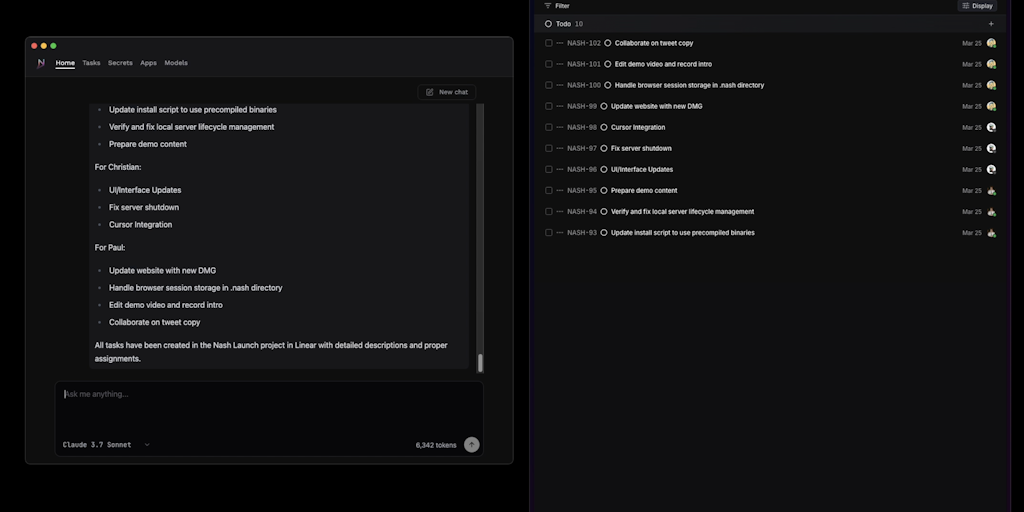Image resolution: width=1024 pixels, height=512 pixels.
Task: Open Claude 3.7 Sonnet model dropdown
Action: tap(106, 445)
